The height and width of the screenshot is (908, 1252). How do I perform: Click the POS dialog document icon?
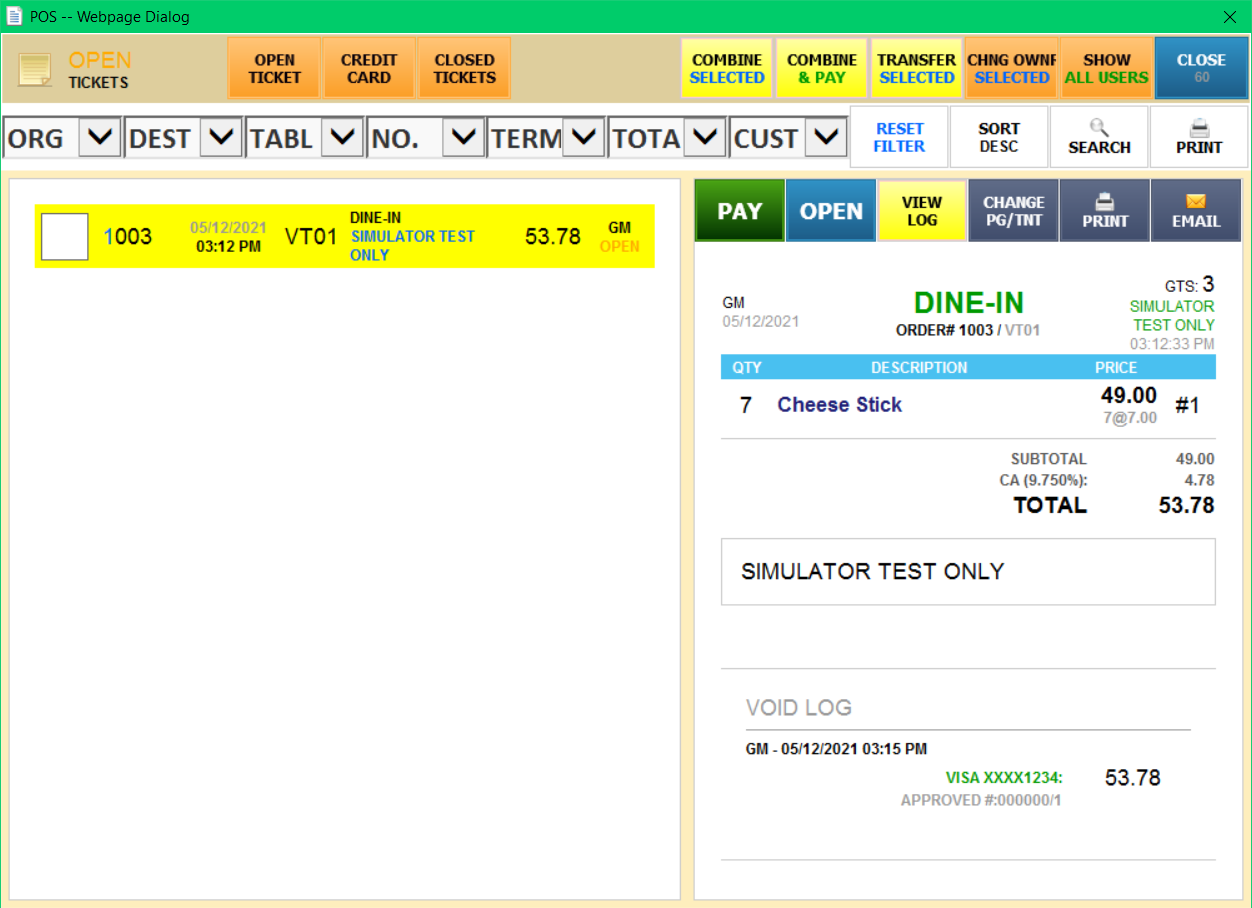click(15, 16)
